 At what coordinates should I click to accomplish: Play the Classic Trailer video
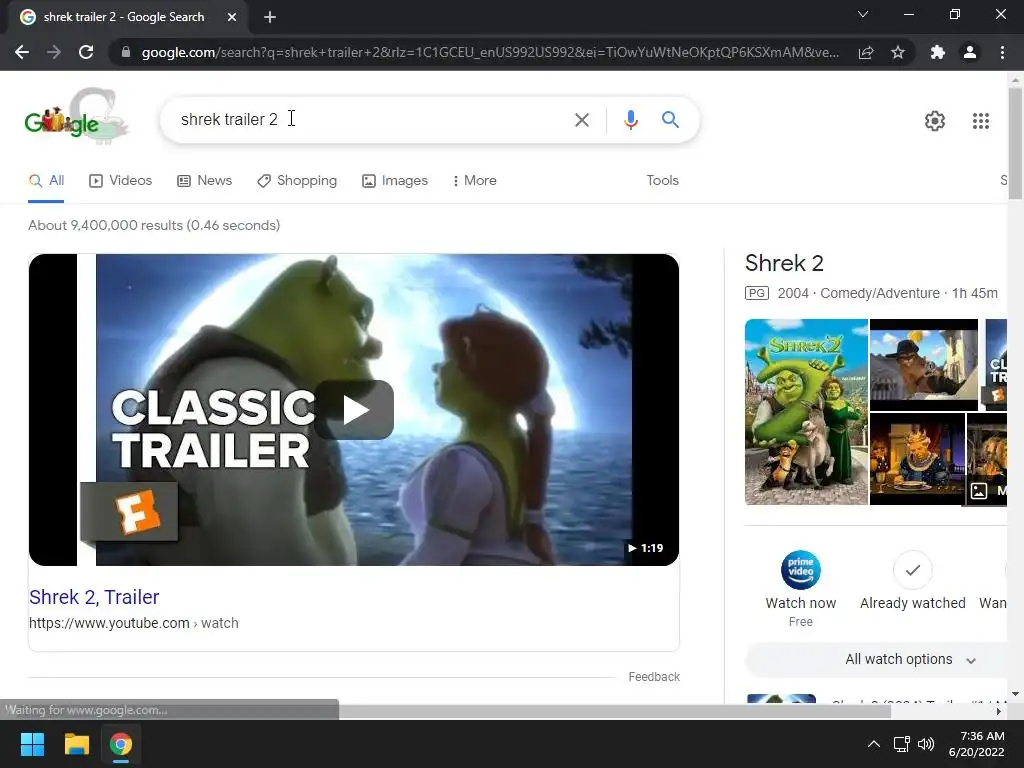(354, 410)
